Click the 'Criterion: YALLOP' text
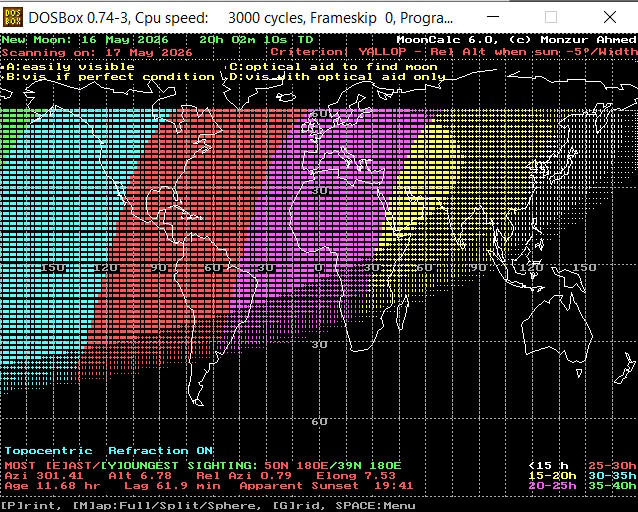This screenshot has width=638, height=512. 338,52
